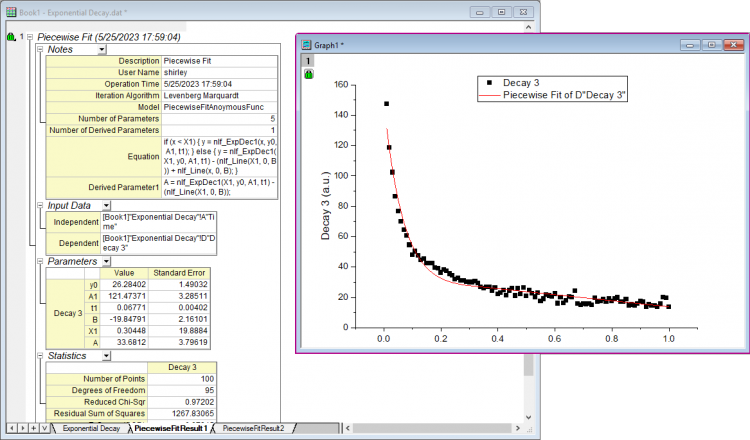Click Reduced Chi-Sqr value 0.97202
The image size is (750, 440).
[182, 402]
